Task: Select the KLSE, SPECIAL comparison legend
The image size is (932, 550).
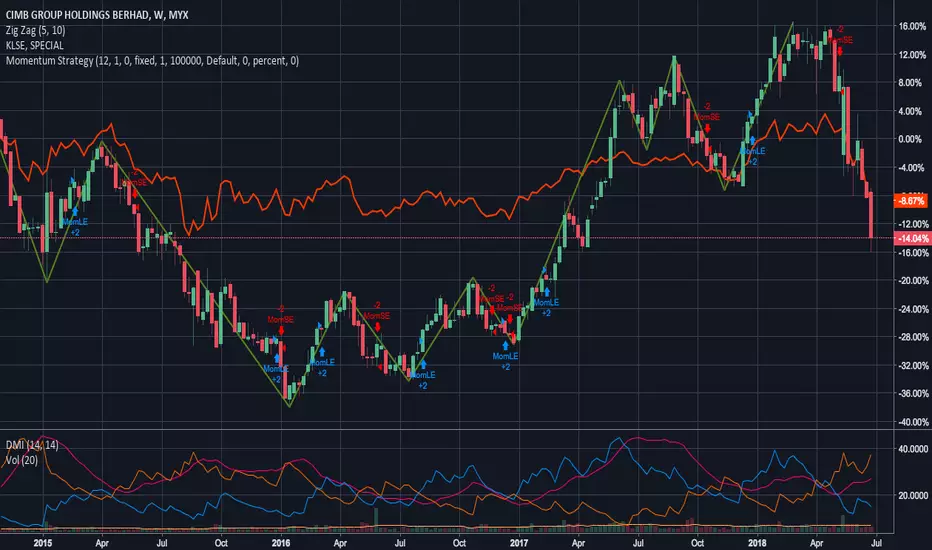Action: [x=34, y=45]
